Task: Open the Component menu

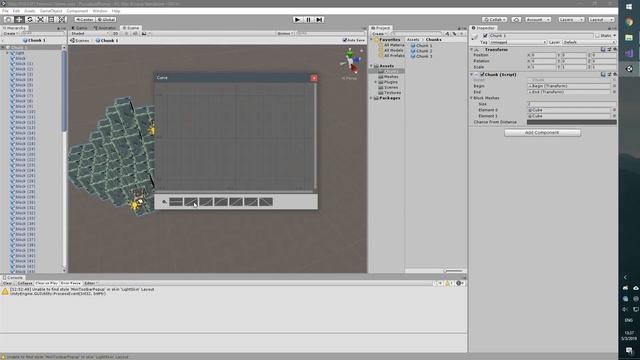Action: point(77,11)
